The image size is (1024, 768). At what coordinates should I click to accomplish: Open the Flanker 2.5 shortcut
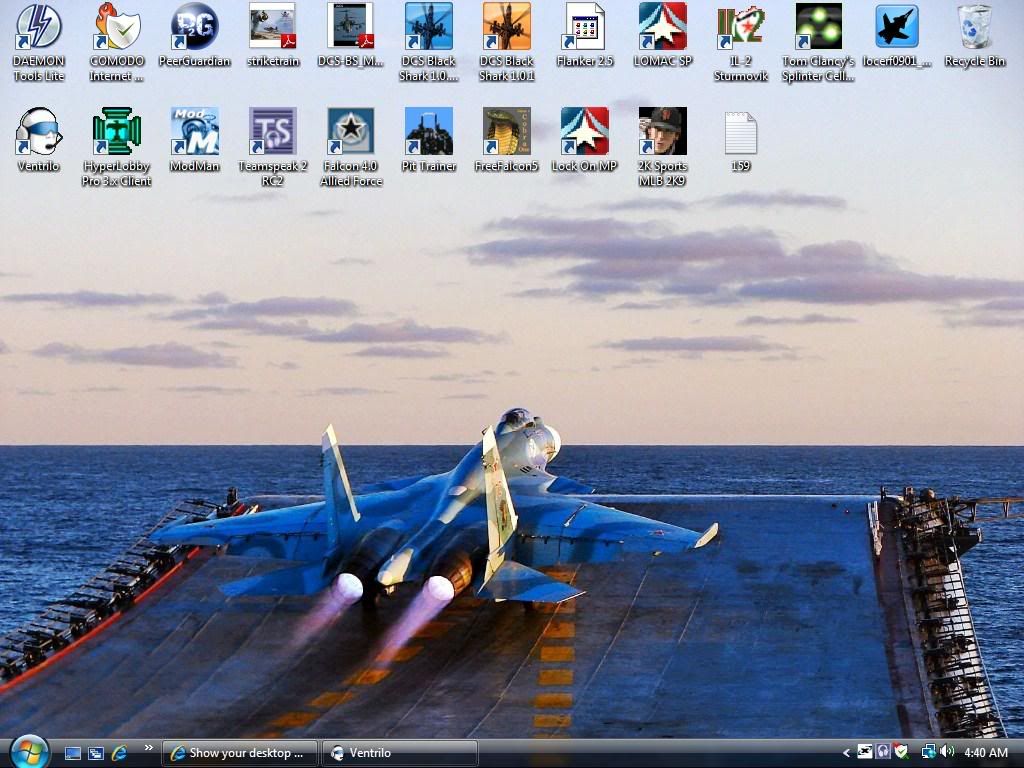(584, 30)
